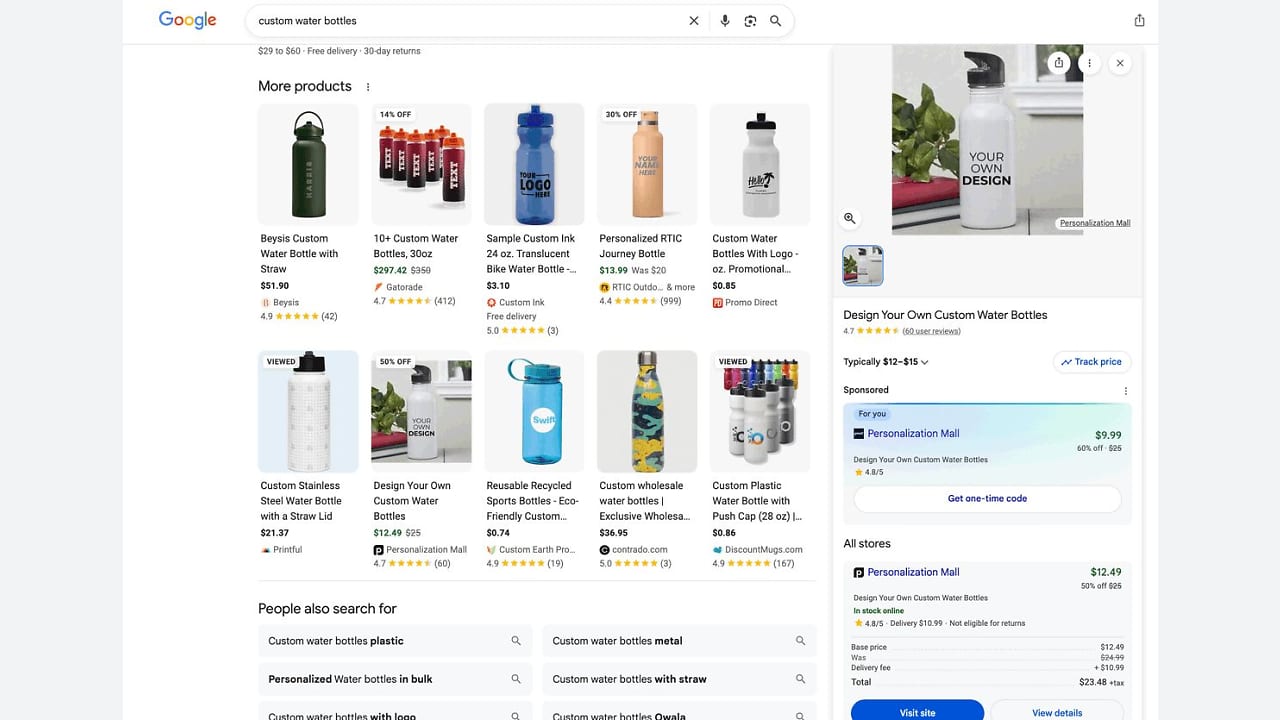The height and width of the screenshot is (720, 1280).
Task: Click Personalization Mall name under All stores
Action: pos(913,573)
